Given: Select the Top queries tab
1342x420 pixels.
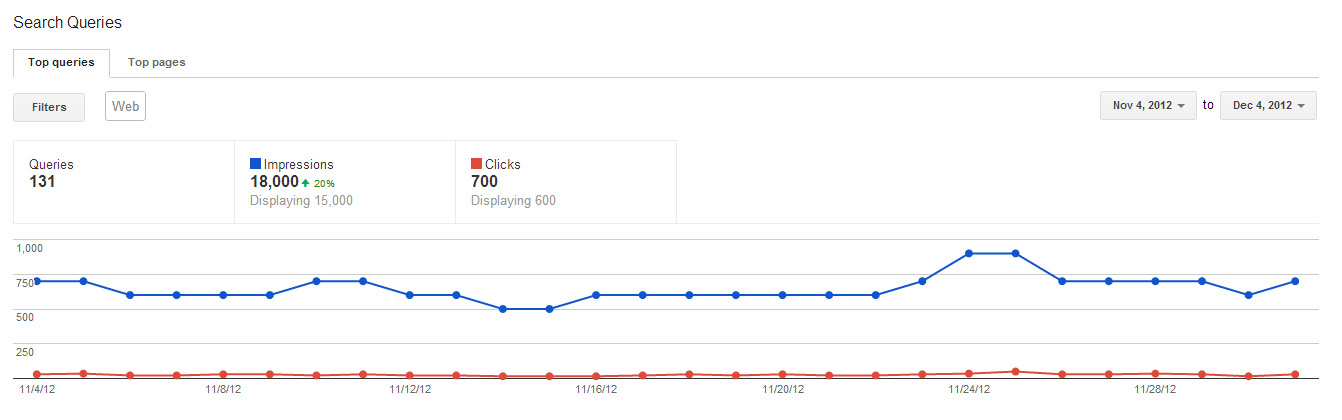Looking at the screenshot, I should click(x=61, y=62).
